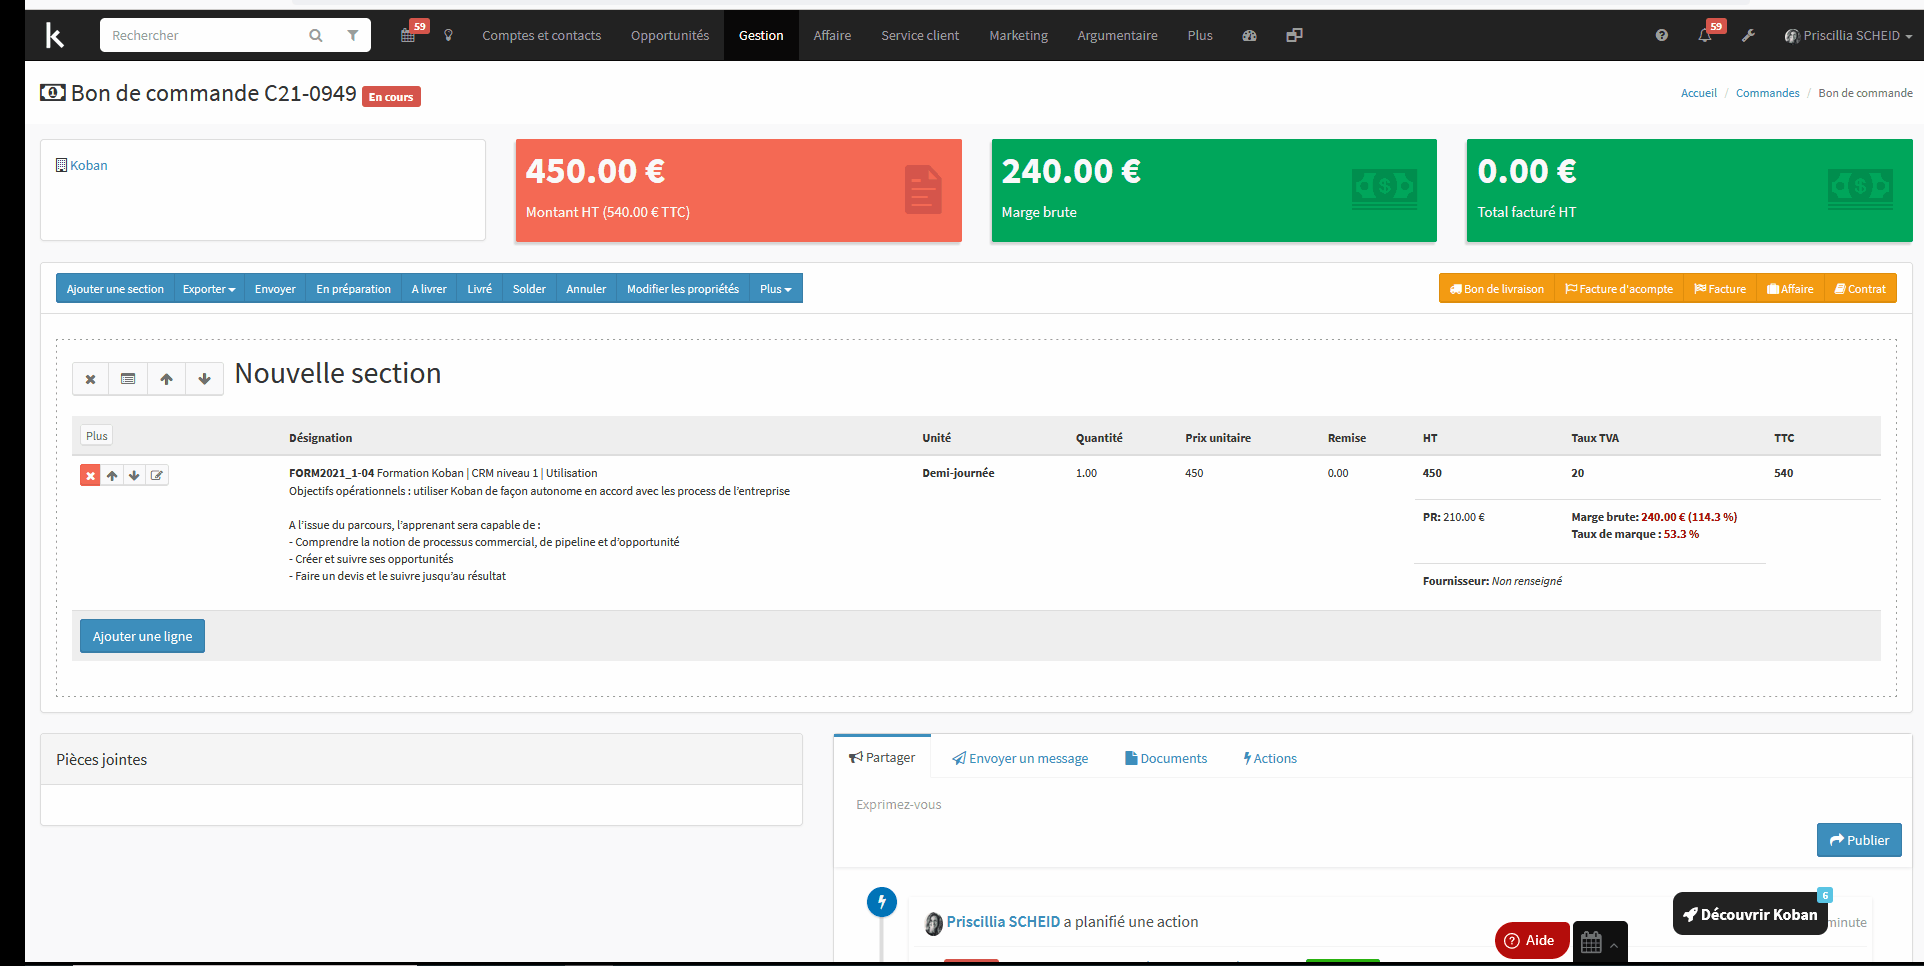This screenshot has width=1924, height=966.
Task: Expand the small chevron beside the calendar widget
Action: [x=1613, y=945]
